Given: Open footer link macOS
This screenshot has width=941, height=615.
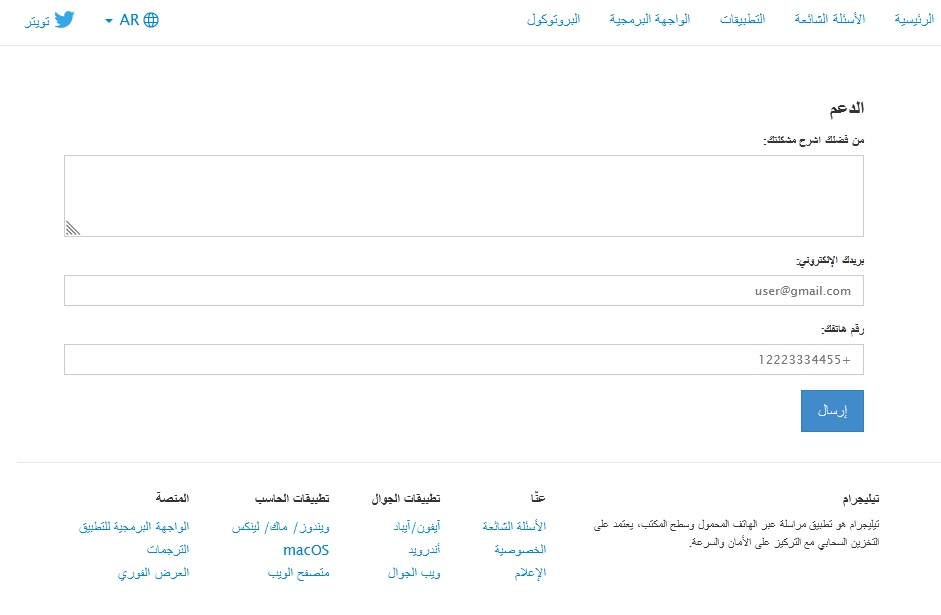Looking at the screenshot, I should (x=306, y=550).
